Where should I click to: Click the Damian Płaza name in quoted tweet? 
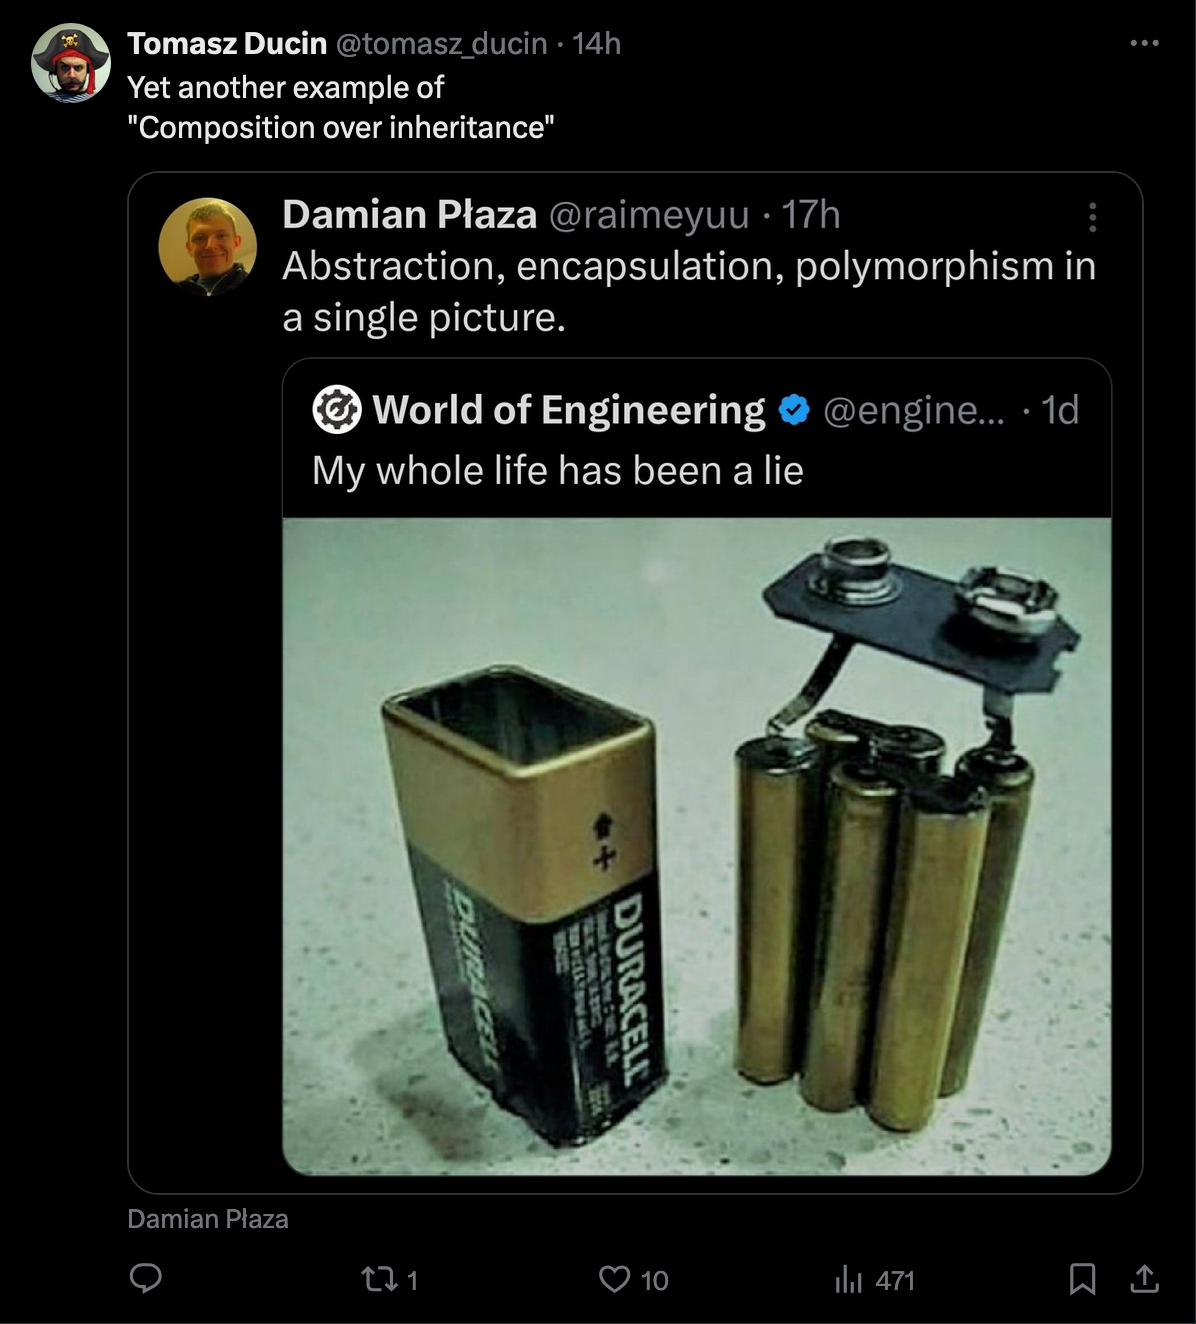[409, 215]
